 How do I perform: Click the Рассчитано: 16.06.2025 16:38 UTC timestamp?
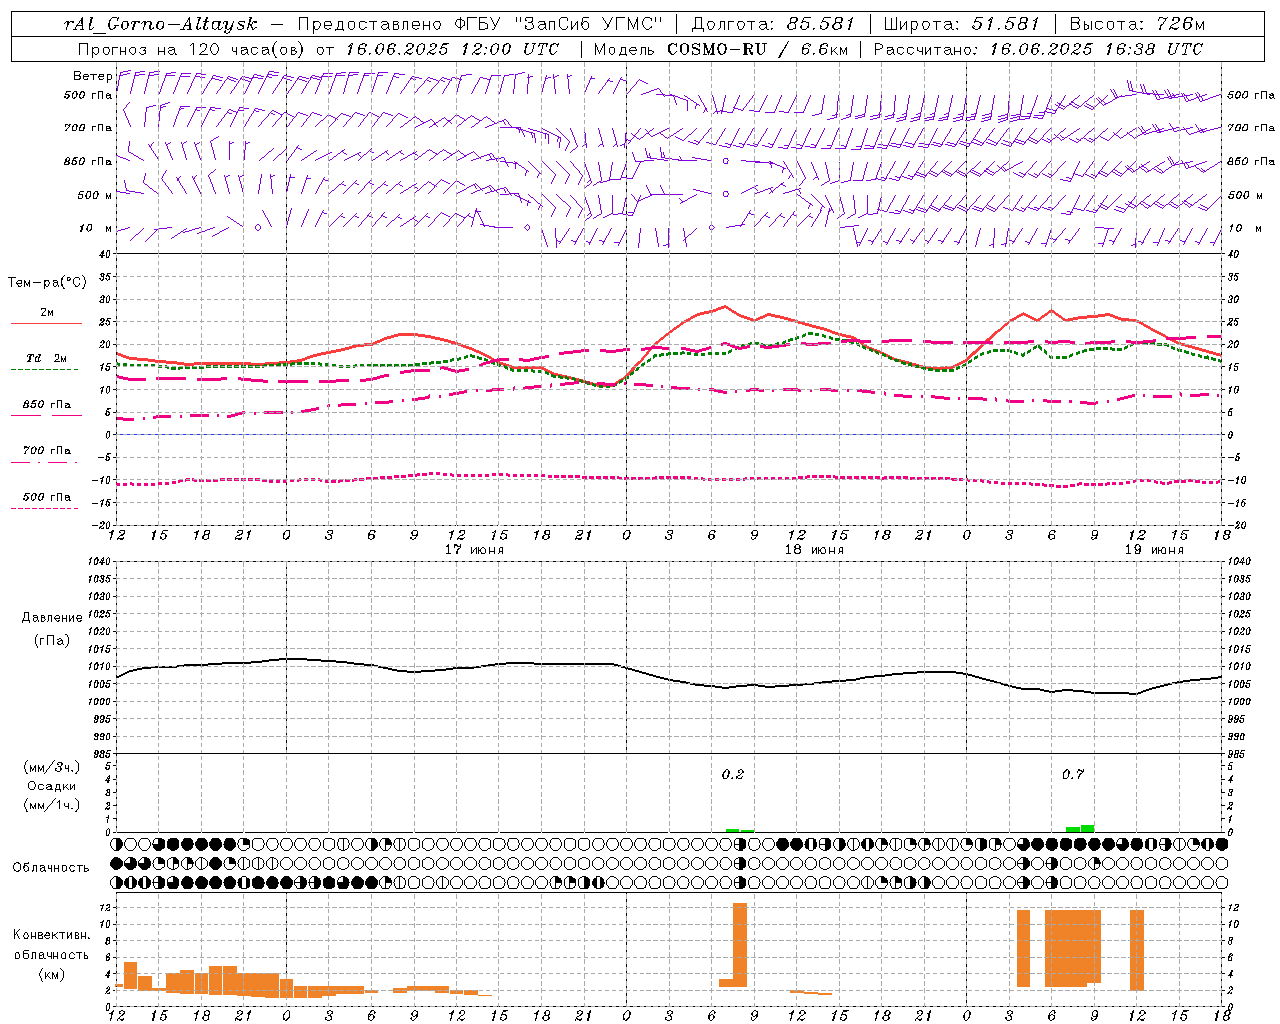coord(1038,48)
